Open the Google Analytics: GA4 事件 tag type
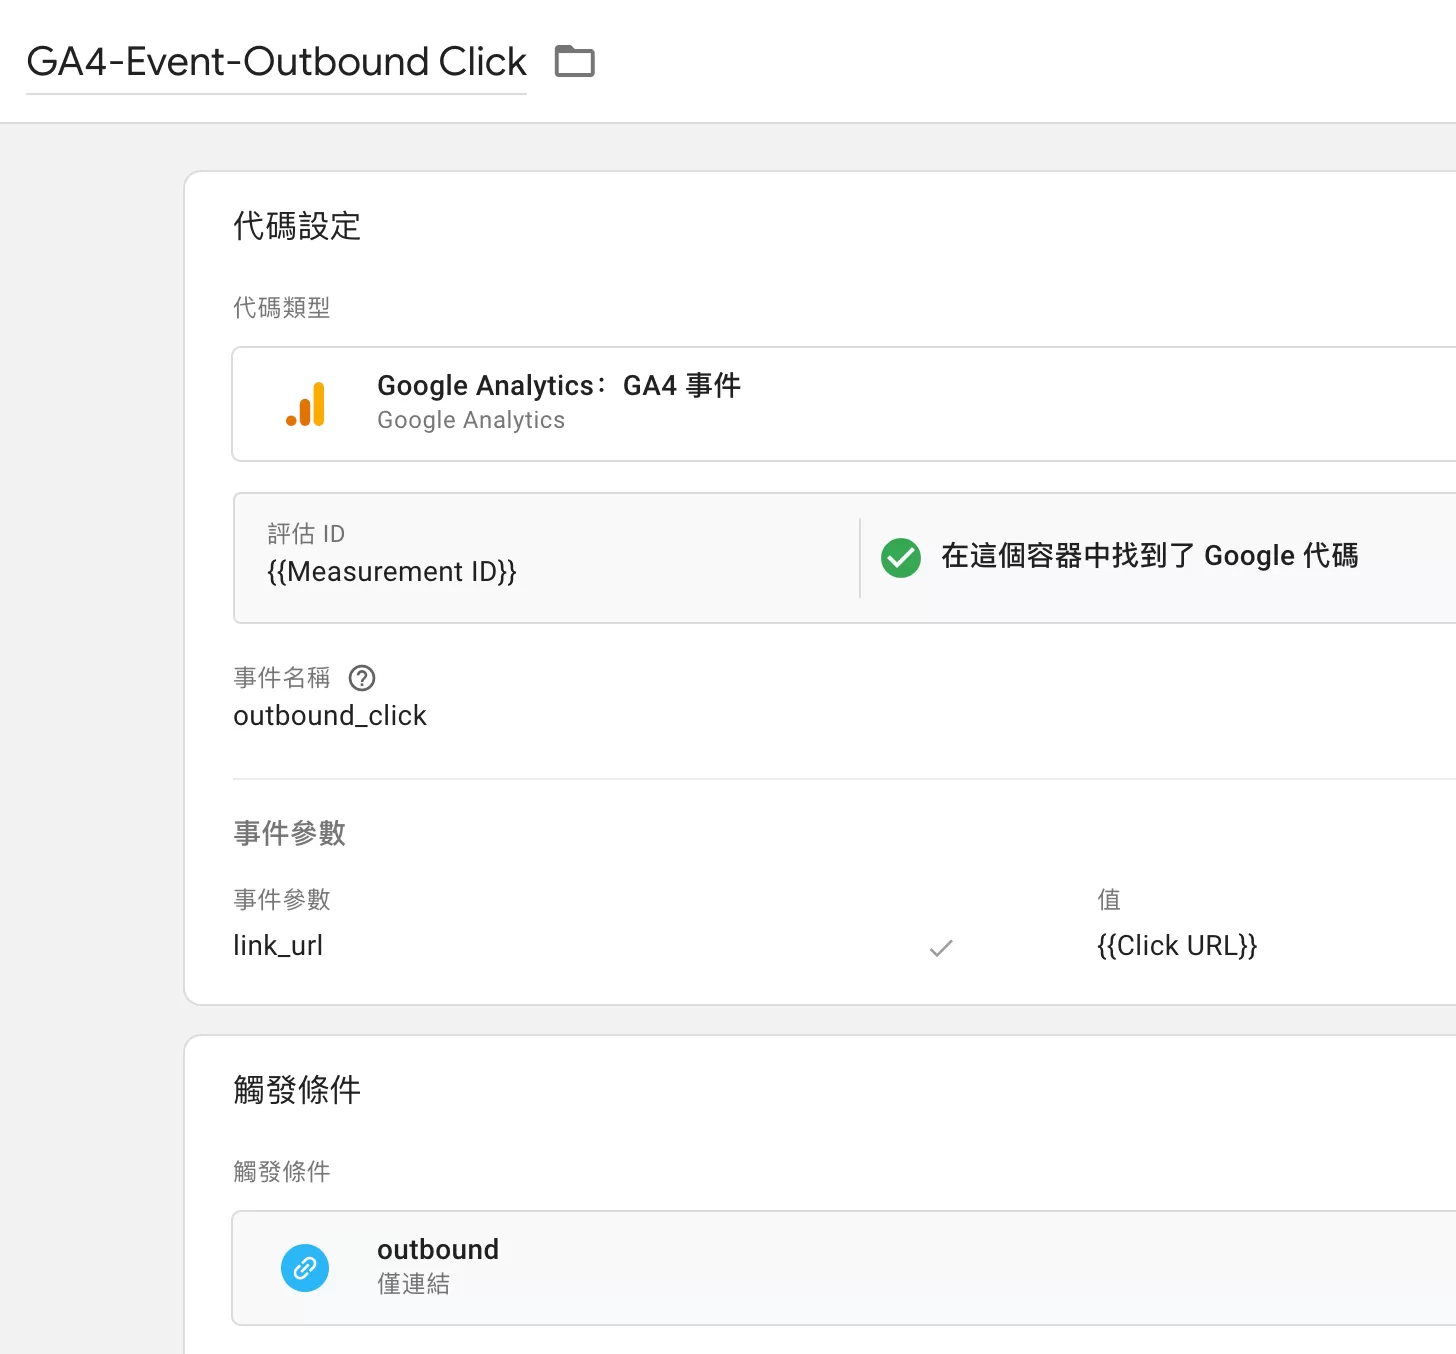Viewport: 1456px width, 1354px height. pyautogui.click(x=844, y=404)
